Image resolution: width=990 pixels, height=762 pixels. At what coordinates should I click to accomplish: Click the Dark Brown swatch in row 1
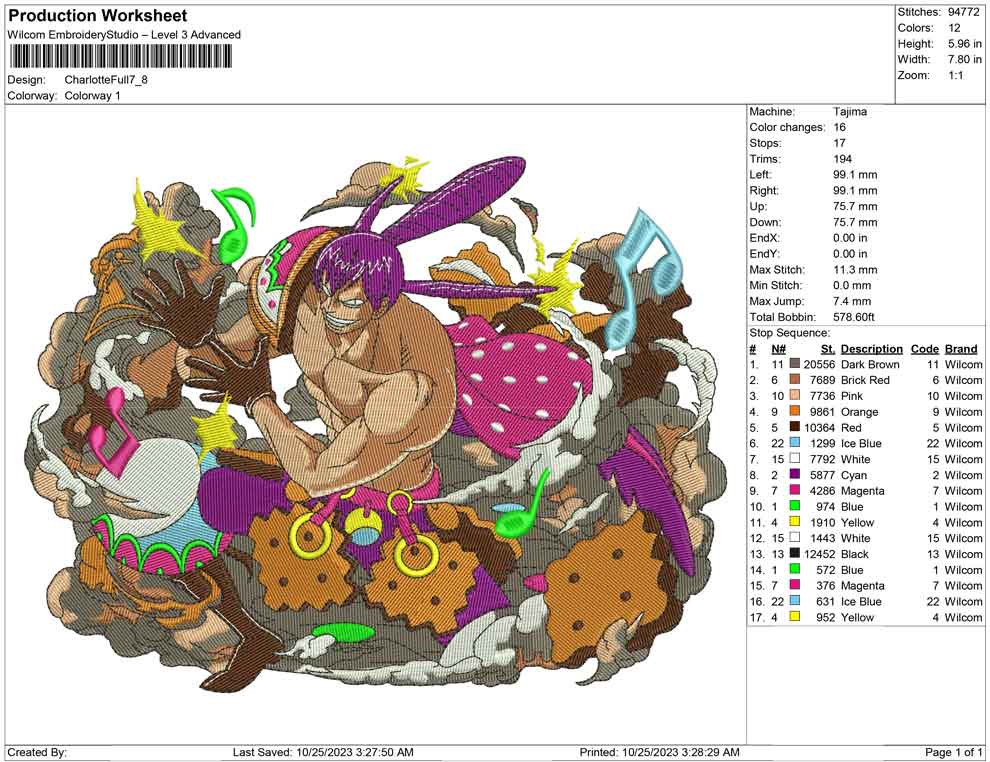[x=794, y=364]
